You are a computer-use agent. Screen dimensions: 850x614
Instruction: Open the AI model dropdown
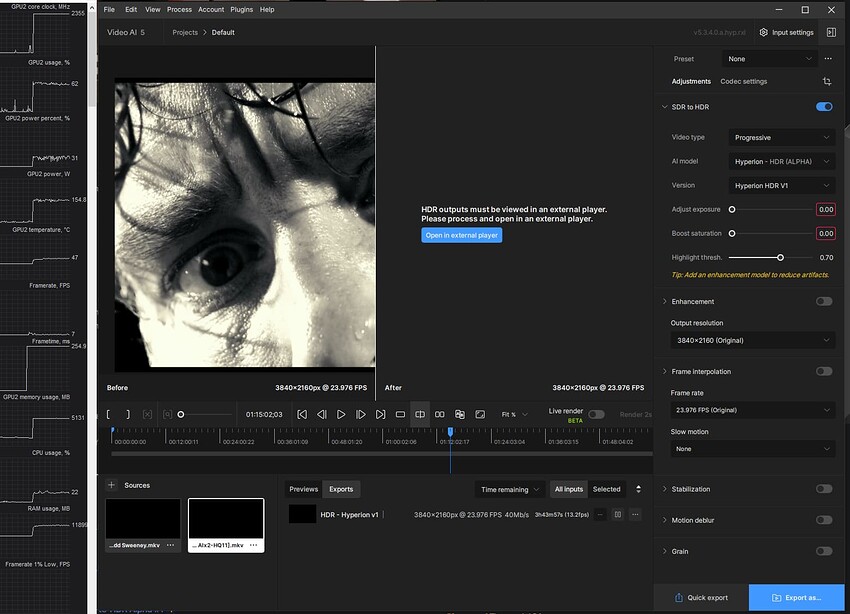click(x=782, y=161)
